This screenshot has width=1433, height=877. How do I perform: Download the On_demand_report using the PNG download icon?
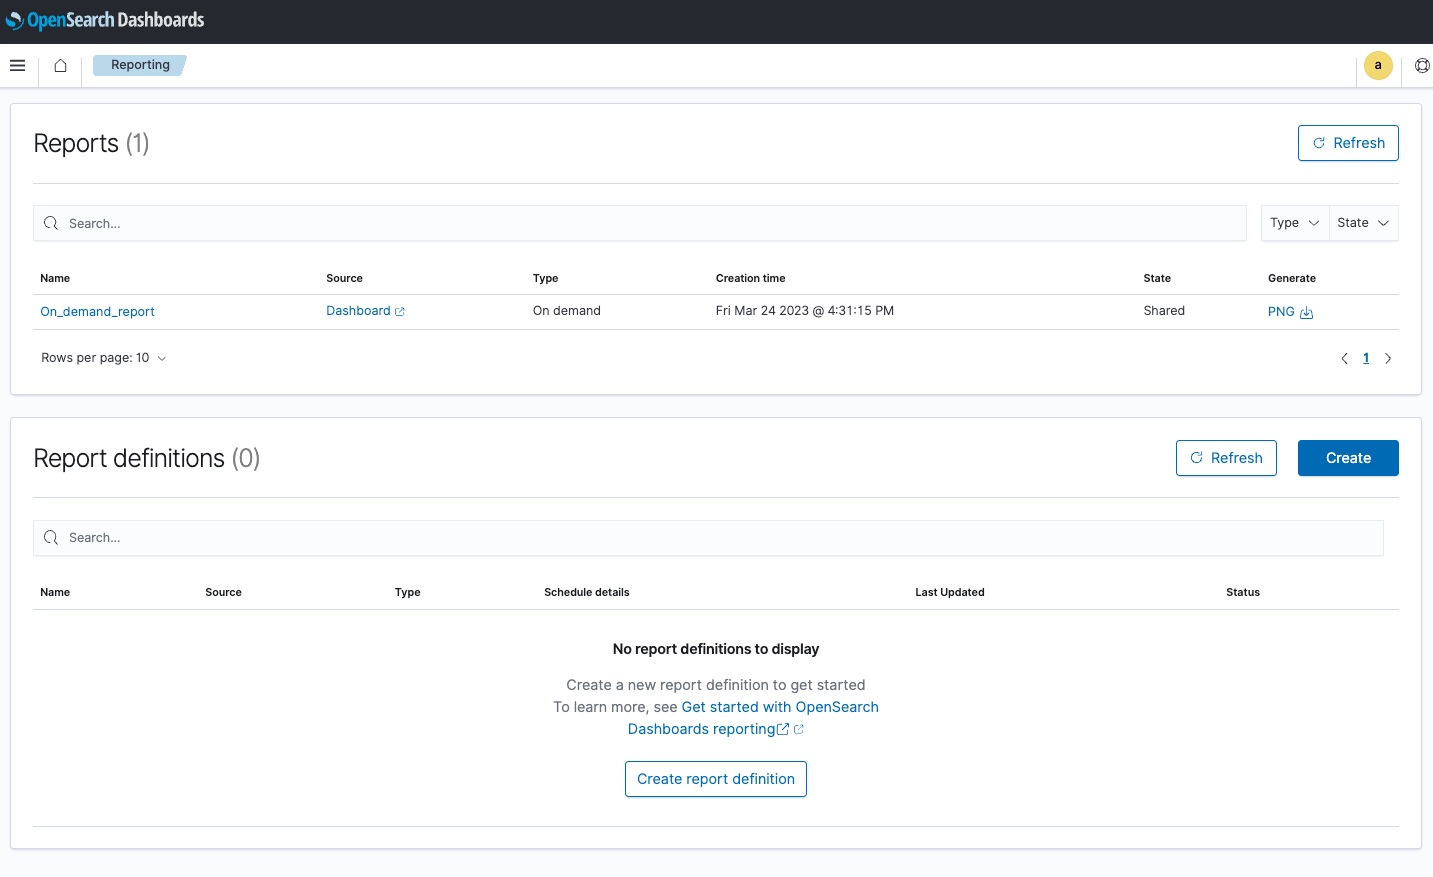[x=1308, y=312]
